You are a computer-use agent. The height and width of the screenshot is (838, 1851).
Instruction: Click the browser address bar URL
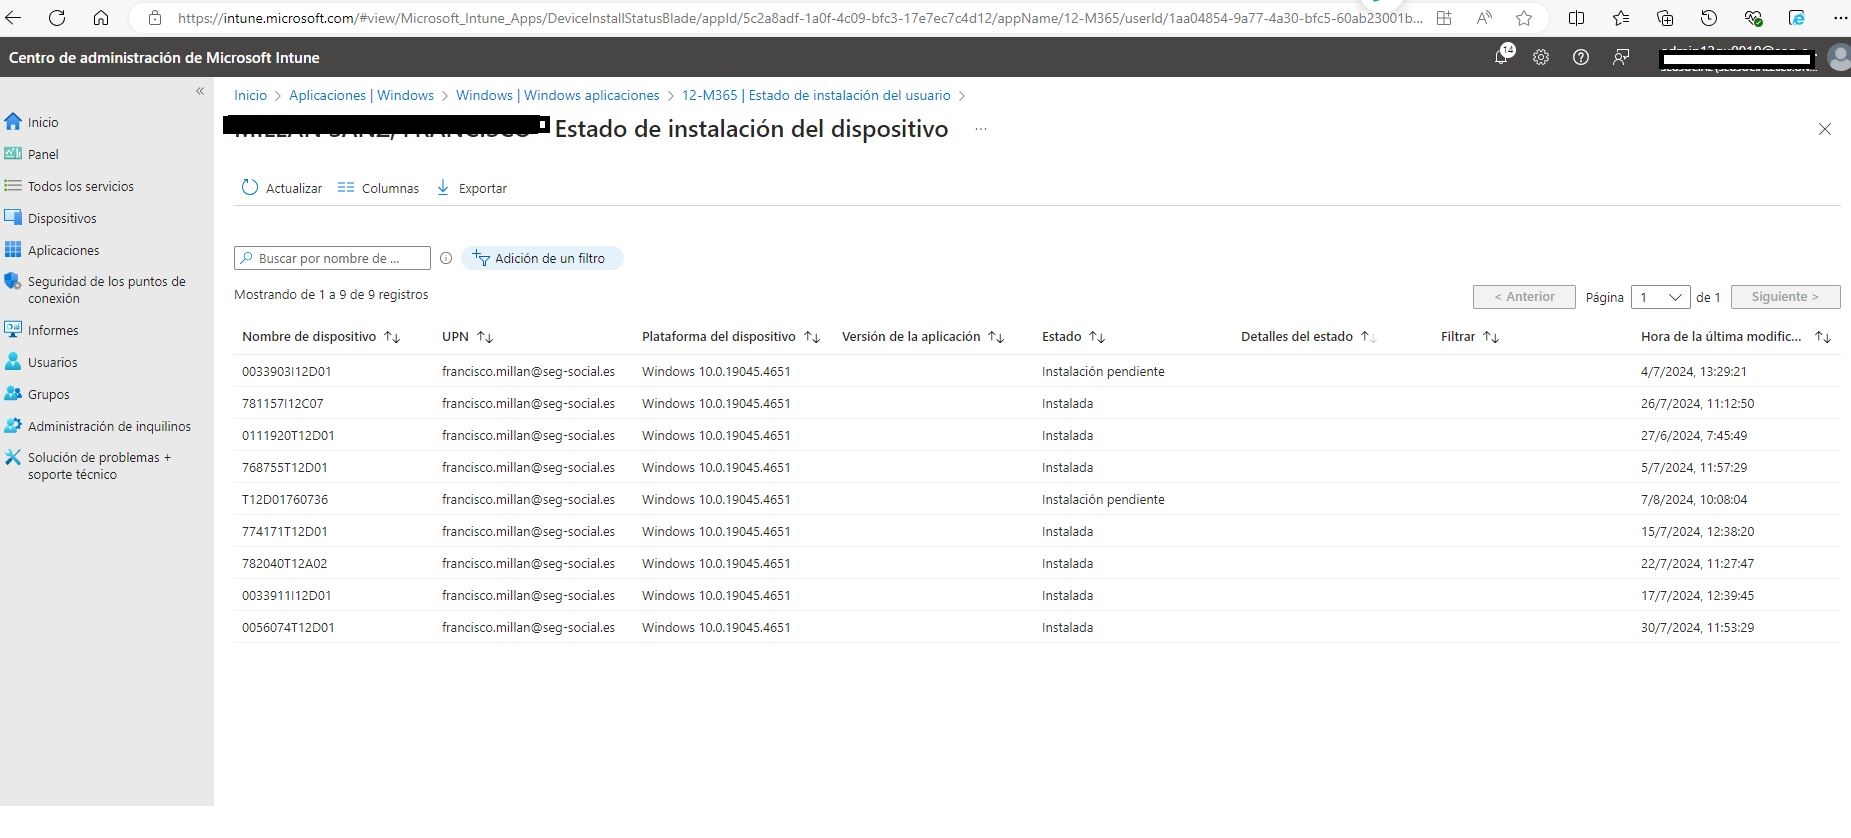tap(800, 18)
